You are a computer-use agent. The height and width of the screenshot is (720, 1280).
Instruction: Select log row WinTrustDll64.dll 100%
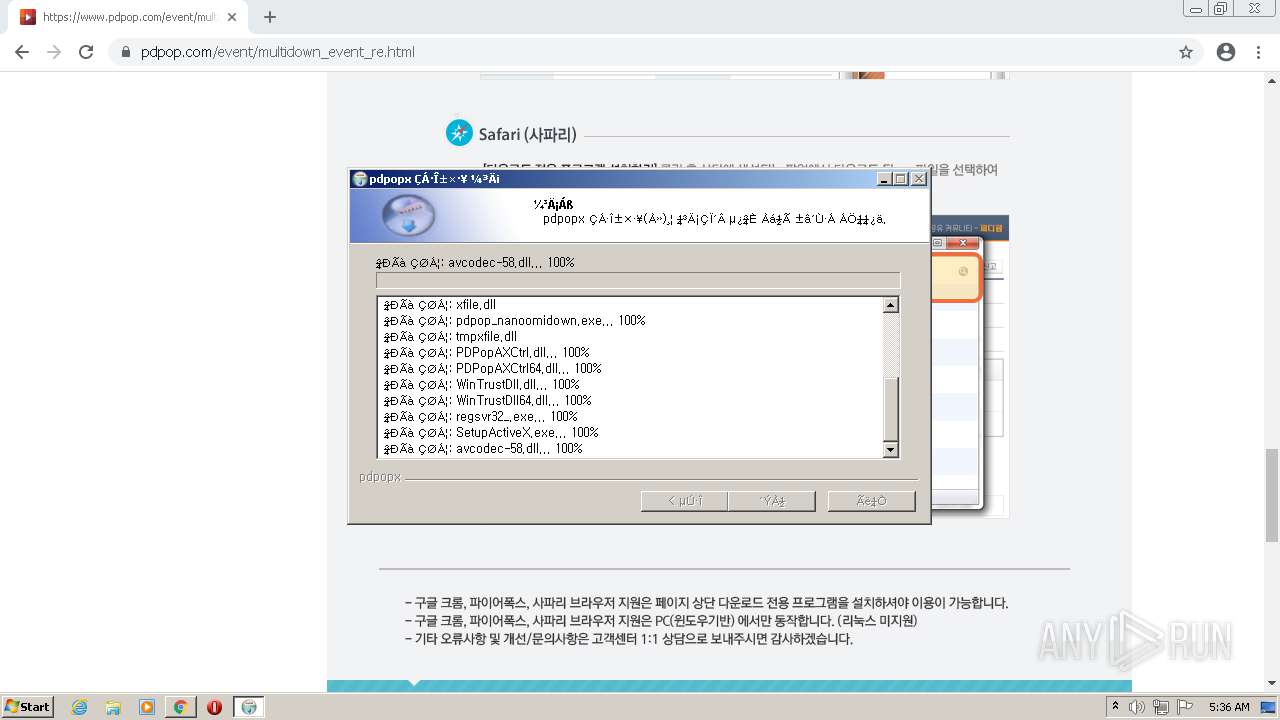(487, 401)
